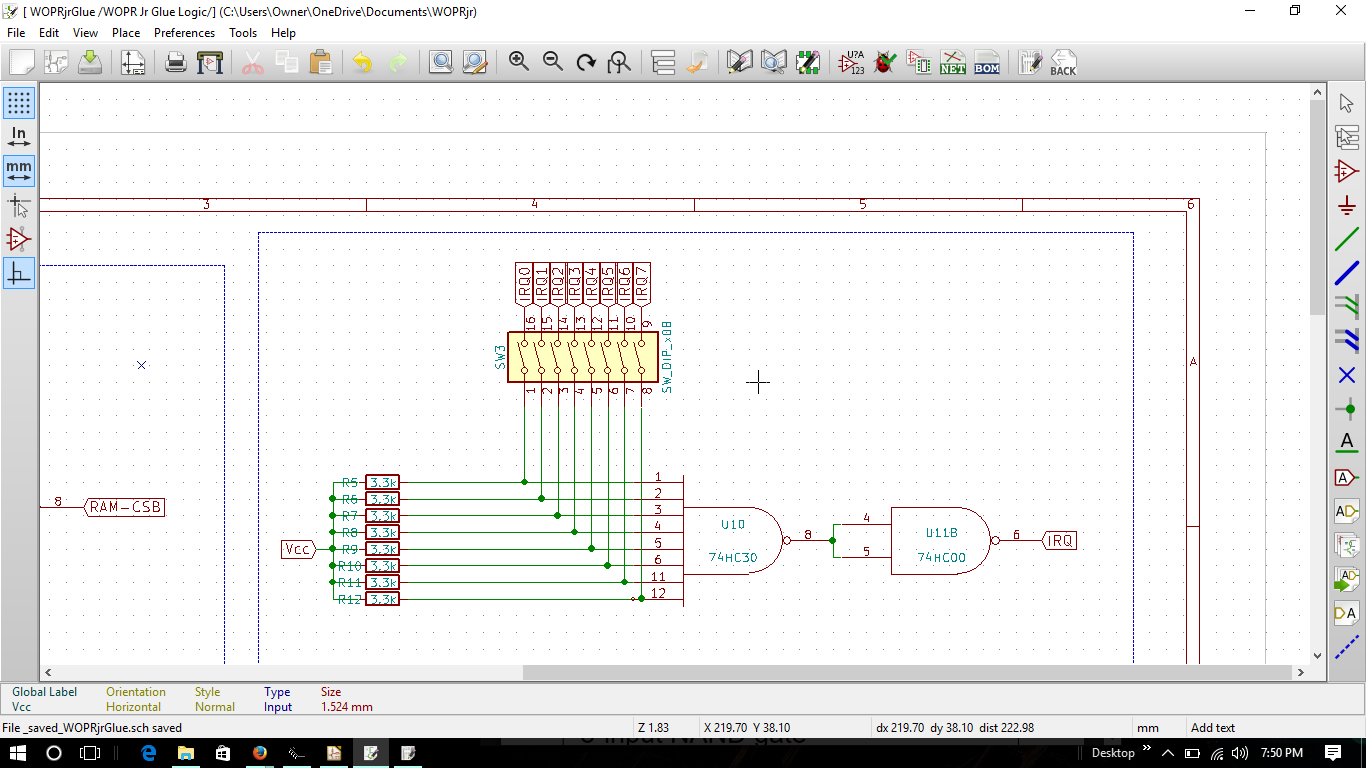This screenshot has height=768, width=1366.
Task: Select the Place power port tool
Action: click(1347, 205)
